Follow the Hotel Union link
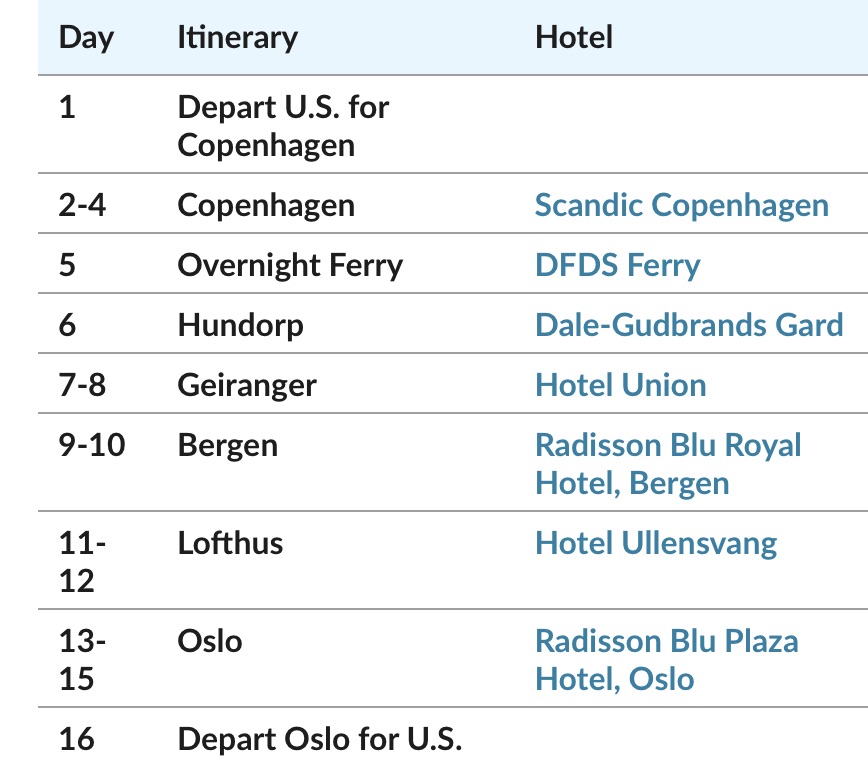This screenshot has width=868, height=781. [620, 384]
